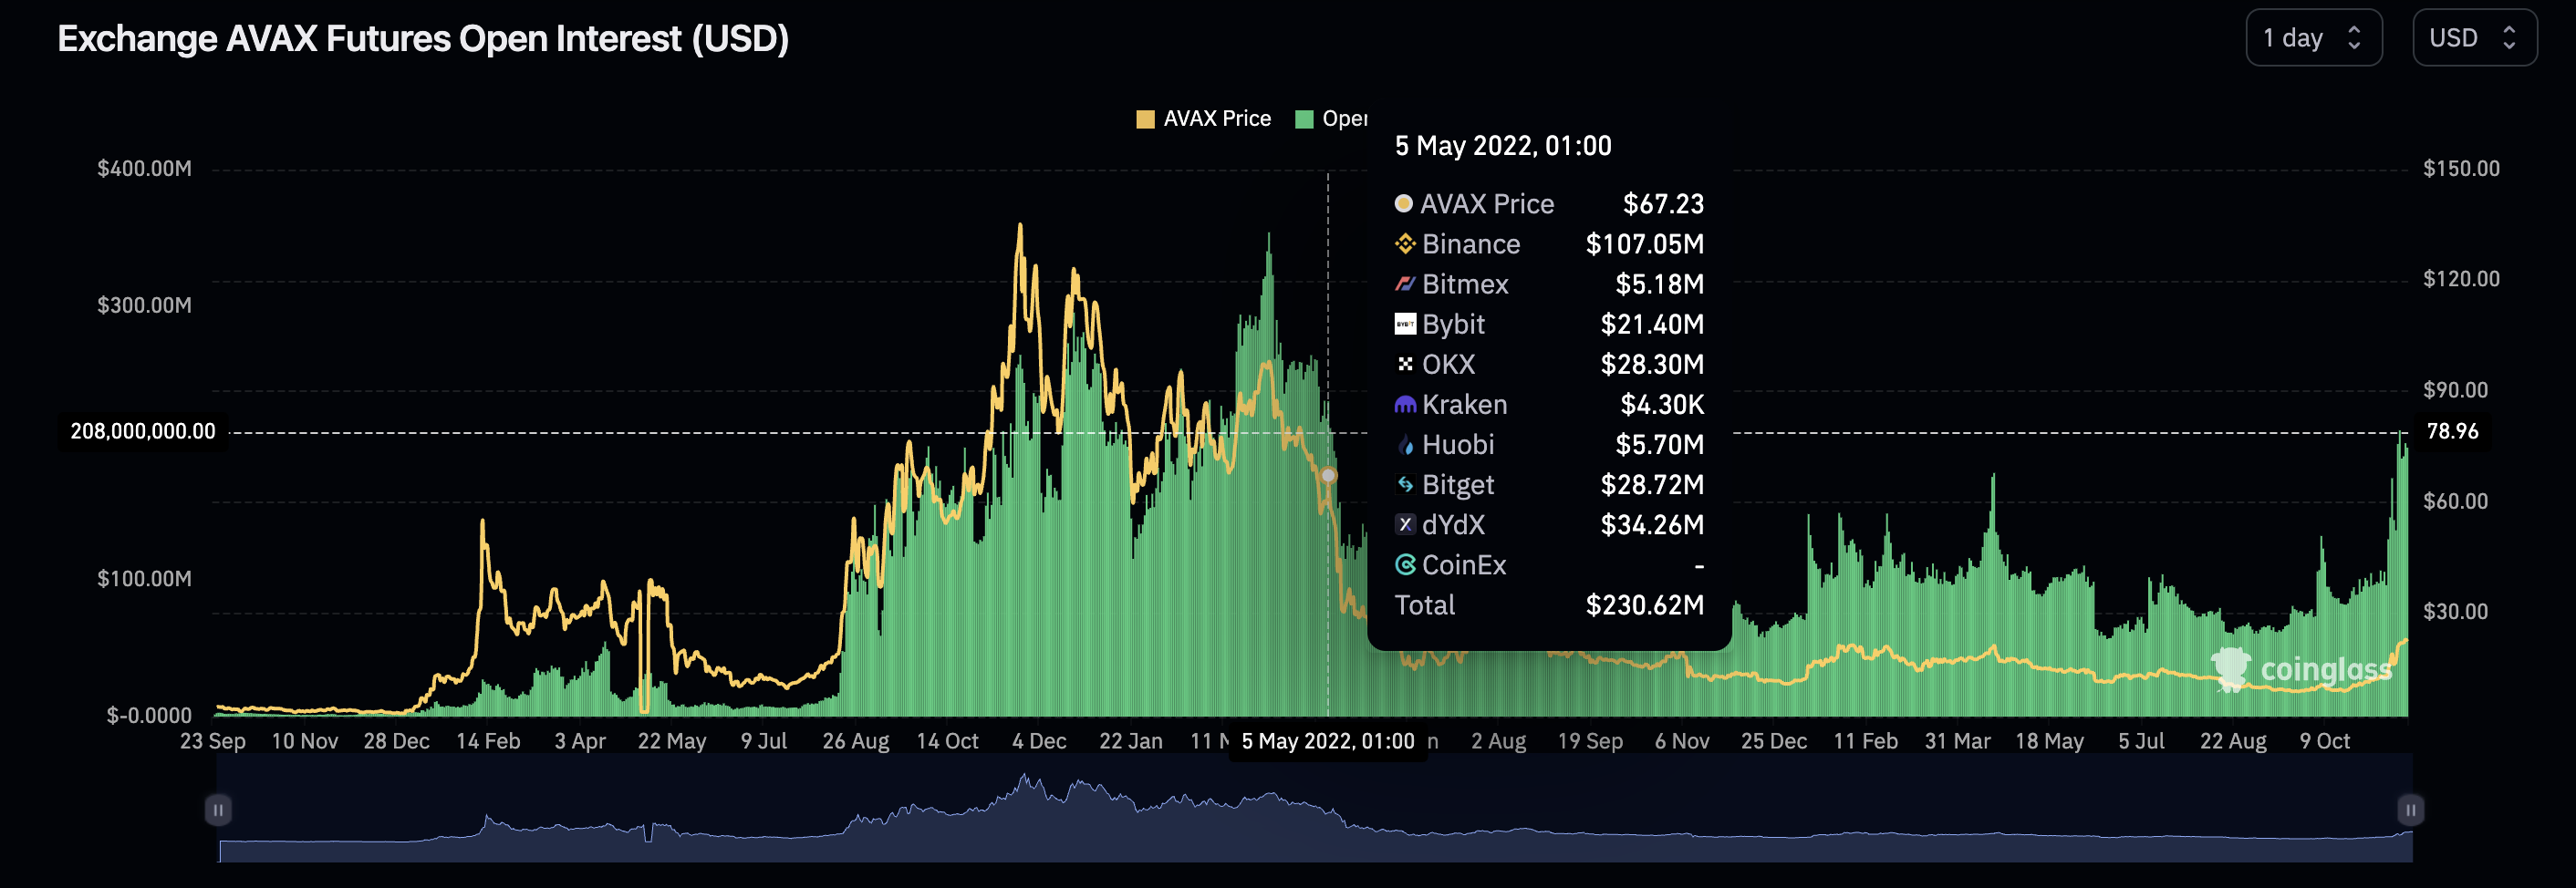Image resolution: width=2576 pixels, height=888 pixels.
Task: Click the 18 May x-axis date label
Action: tap(2050, 741)
